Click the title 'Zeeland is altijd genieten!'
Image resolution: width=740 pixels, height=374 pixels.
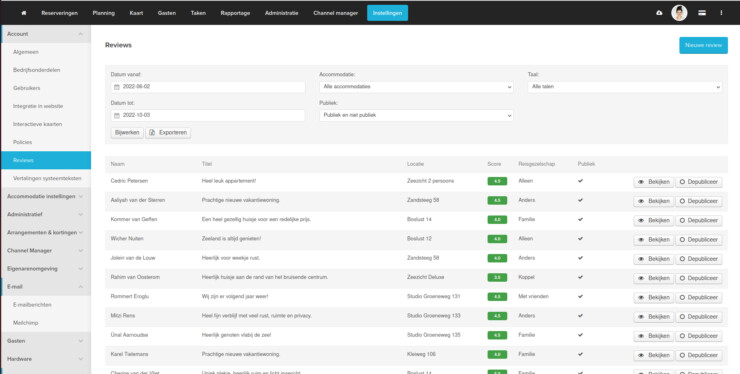pos(231,239)
